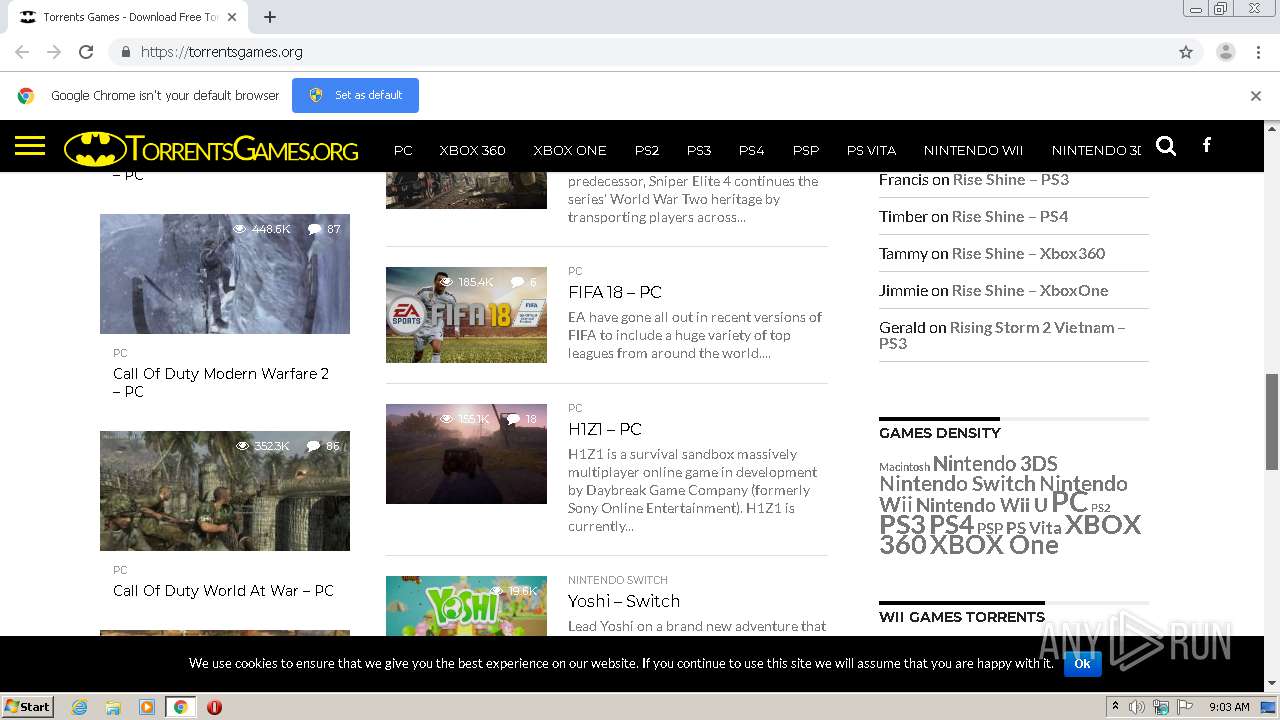Click the page vertical scrollbar thumb
This screenshot has height=720, width=1280.
point(1272,420)
